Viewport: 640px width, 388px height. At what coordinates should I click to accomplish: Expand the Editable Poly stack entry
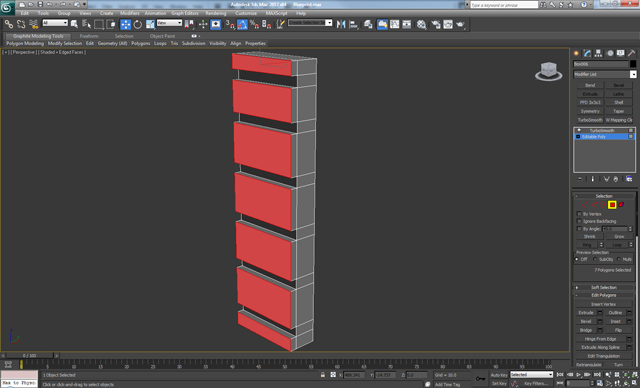[x=578, y=137]
